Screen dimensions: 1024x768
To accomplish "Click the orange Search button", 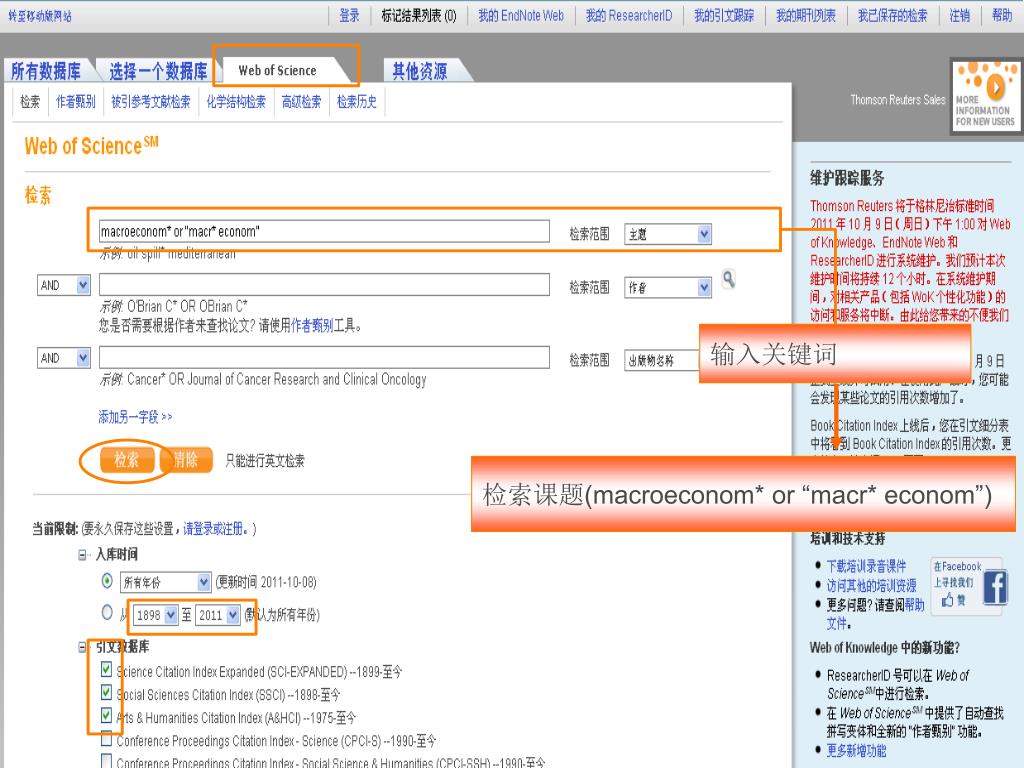I will (x=127, y=460).
